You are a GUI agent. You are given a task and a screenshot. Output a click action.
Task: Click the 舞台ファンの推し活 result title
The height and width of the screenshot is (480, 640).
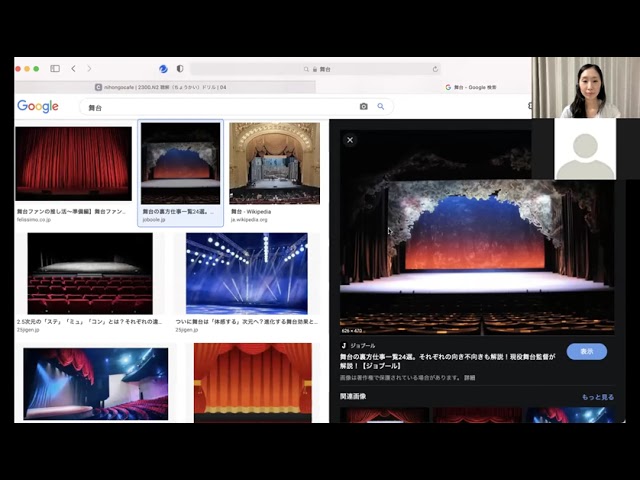click(x=71, y=211)
